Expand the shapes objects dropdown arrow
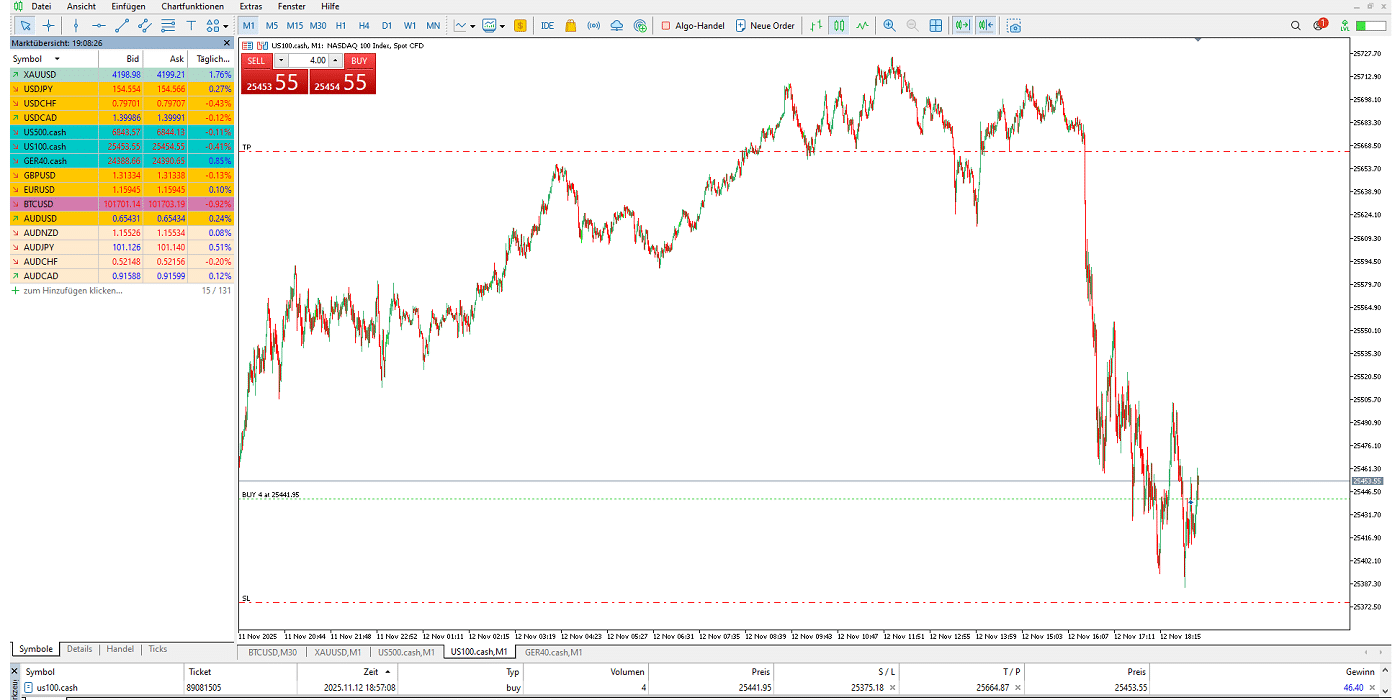The height and width of the screenshot is (700, 1400). click(226, 26)
